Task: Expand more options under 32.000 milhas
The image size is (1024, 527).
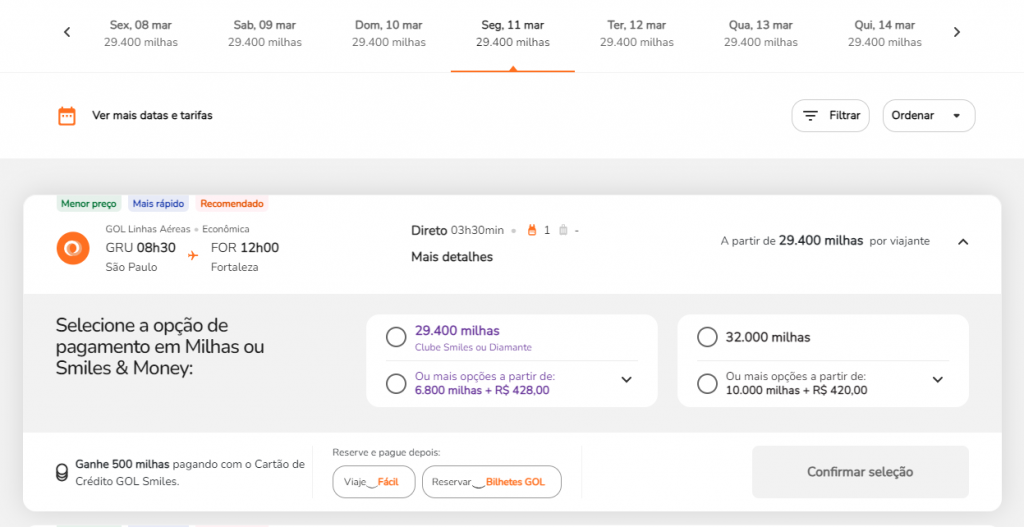Action: point(938,380)
